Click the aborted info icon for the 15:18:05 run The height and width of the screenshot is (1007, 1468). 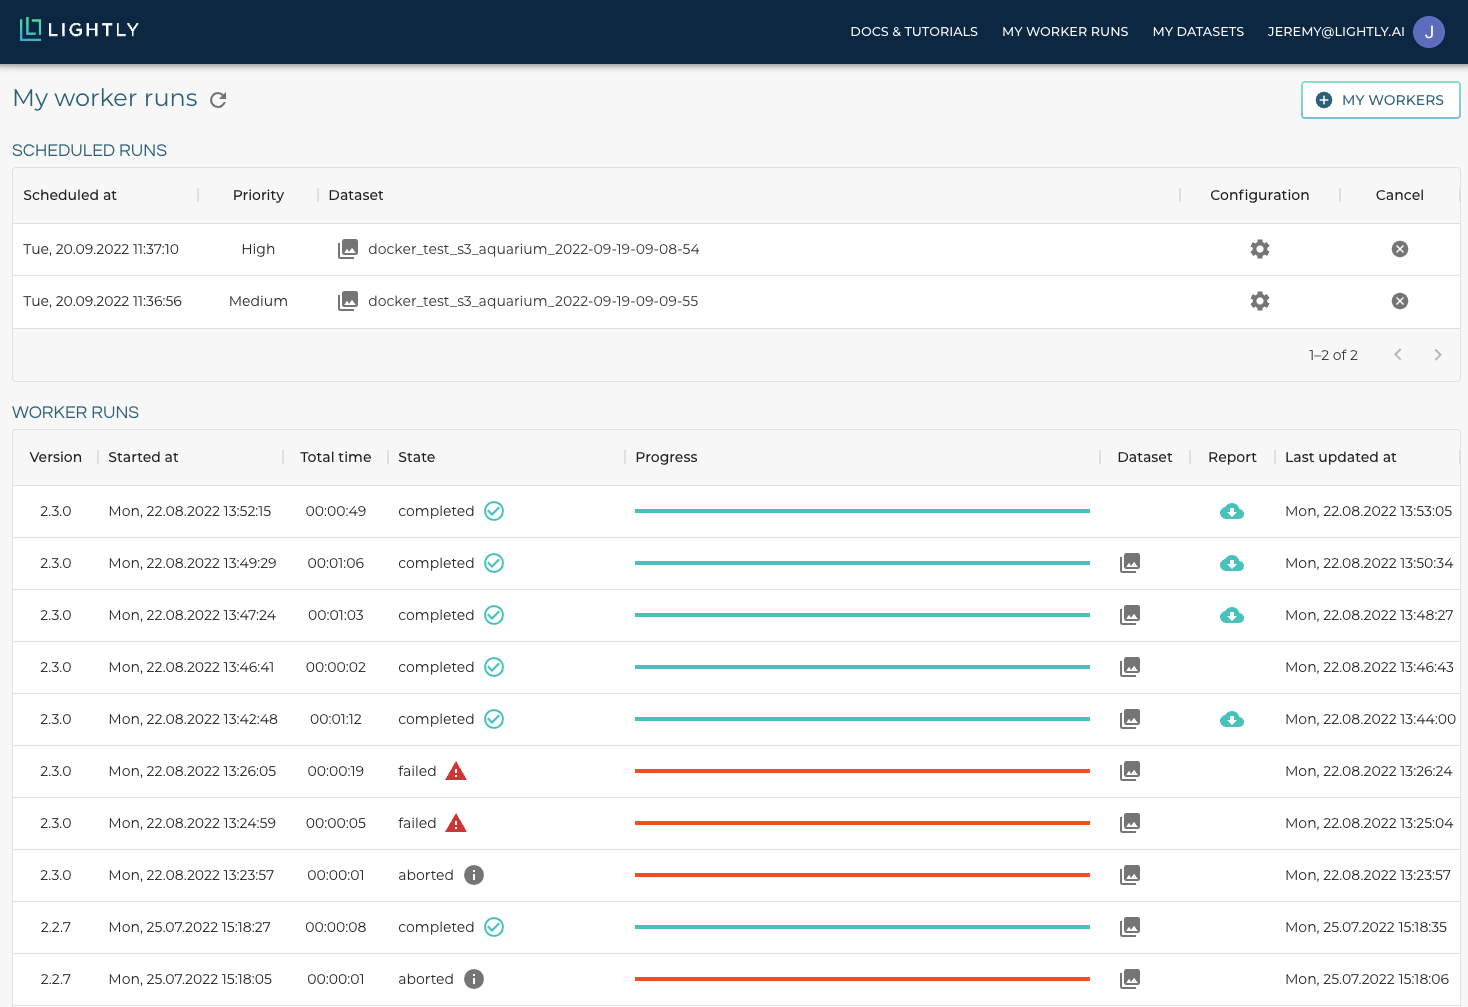474,979
